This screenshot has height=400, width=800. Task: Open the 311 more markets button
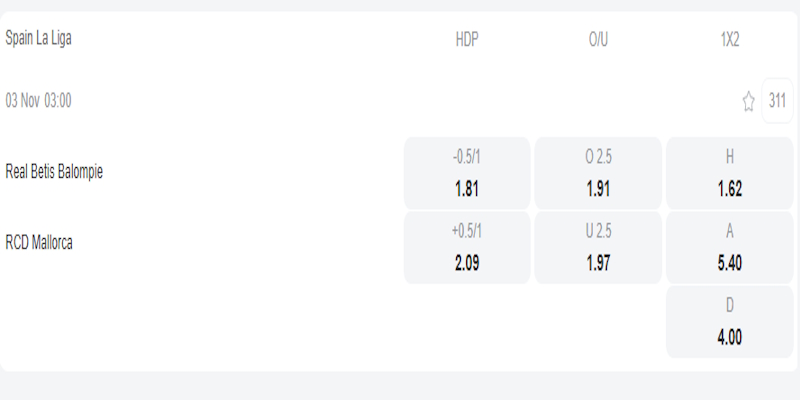coord(777,100)
